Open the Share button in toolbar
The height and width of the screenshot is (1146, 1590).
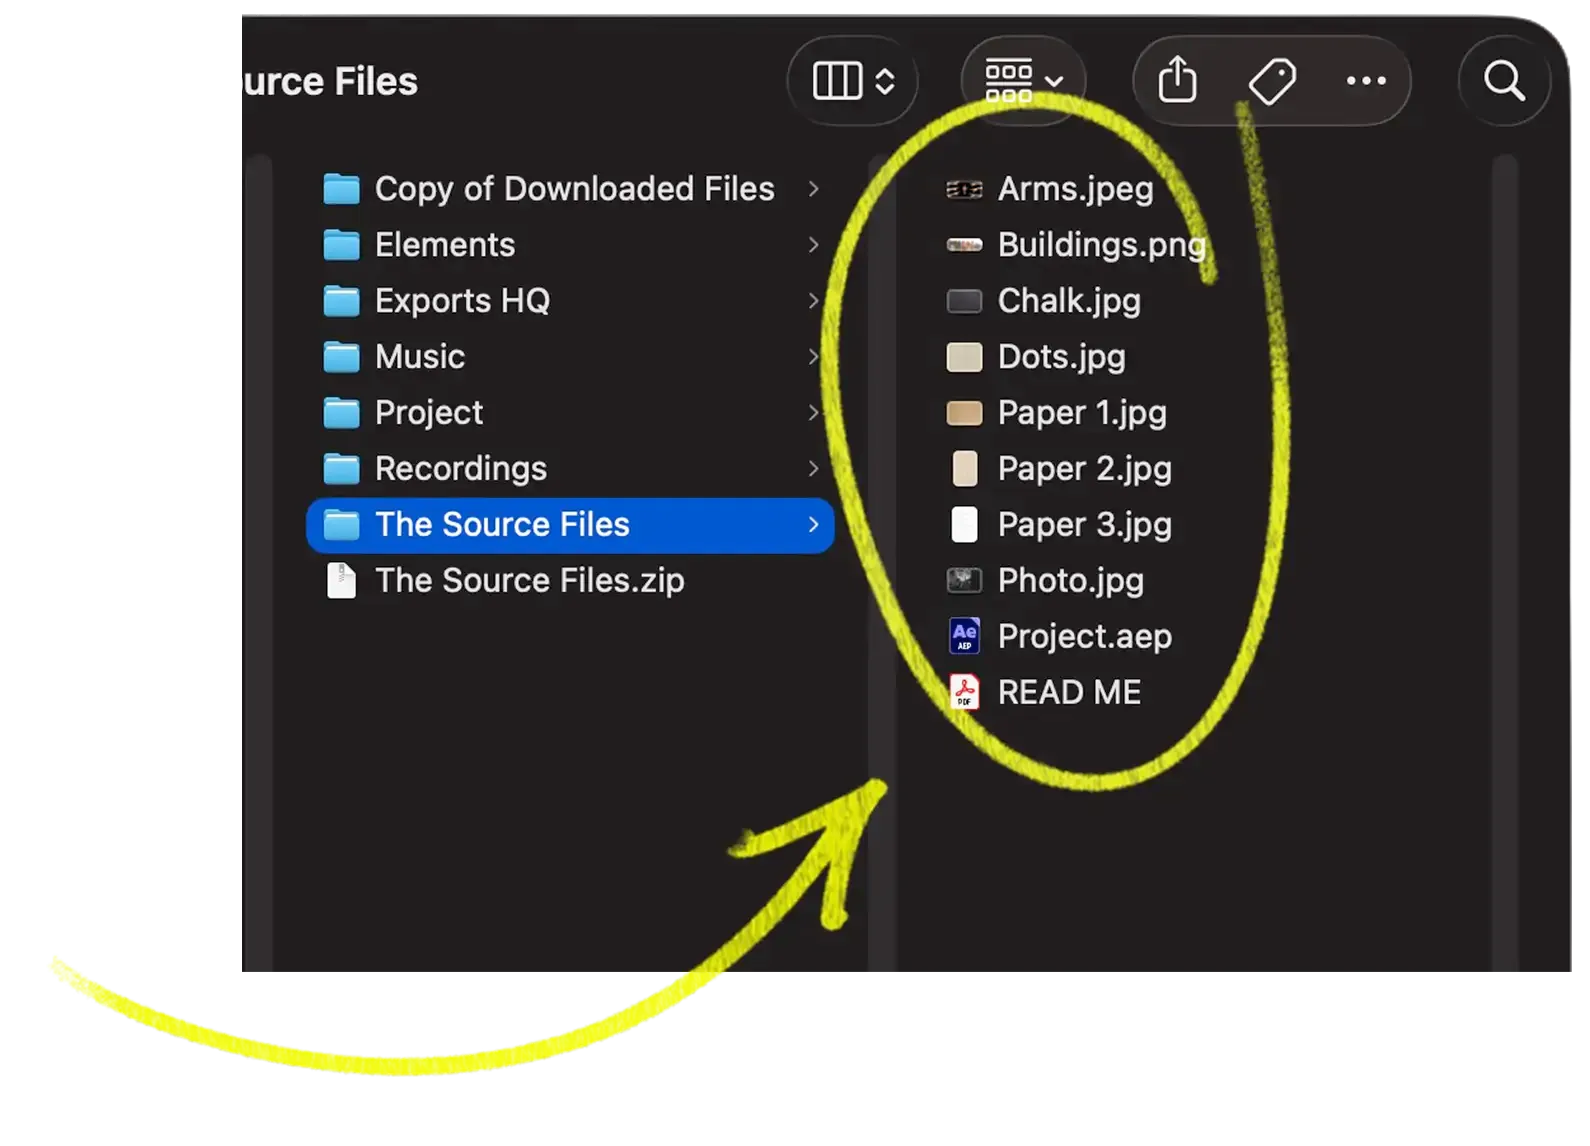tap(1177, 80)
